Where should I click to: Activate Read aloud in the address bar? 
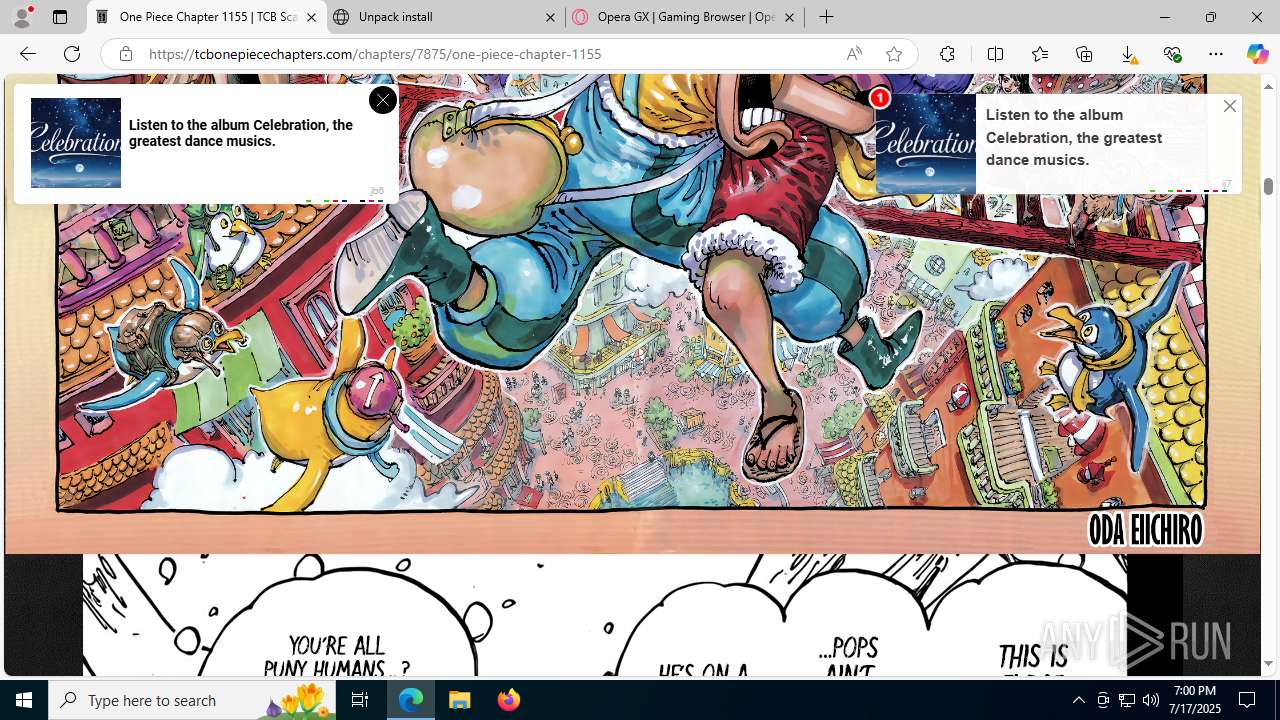[854, 54]
